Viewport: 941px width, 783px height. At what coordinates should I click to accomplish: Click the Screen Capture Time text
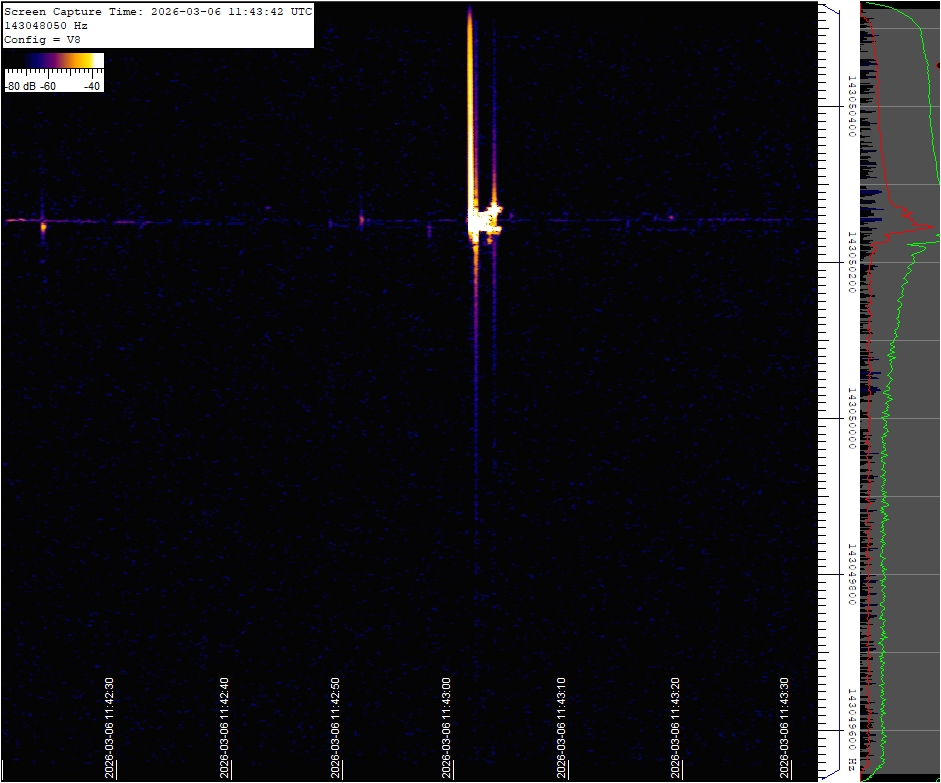[x=158, y=11]
